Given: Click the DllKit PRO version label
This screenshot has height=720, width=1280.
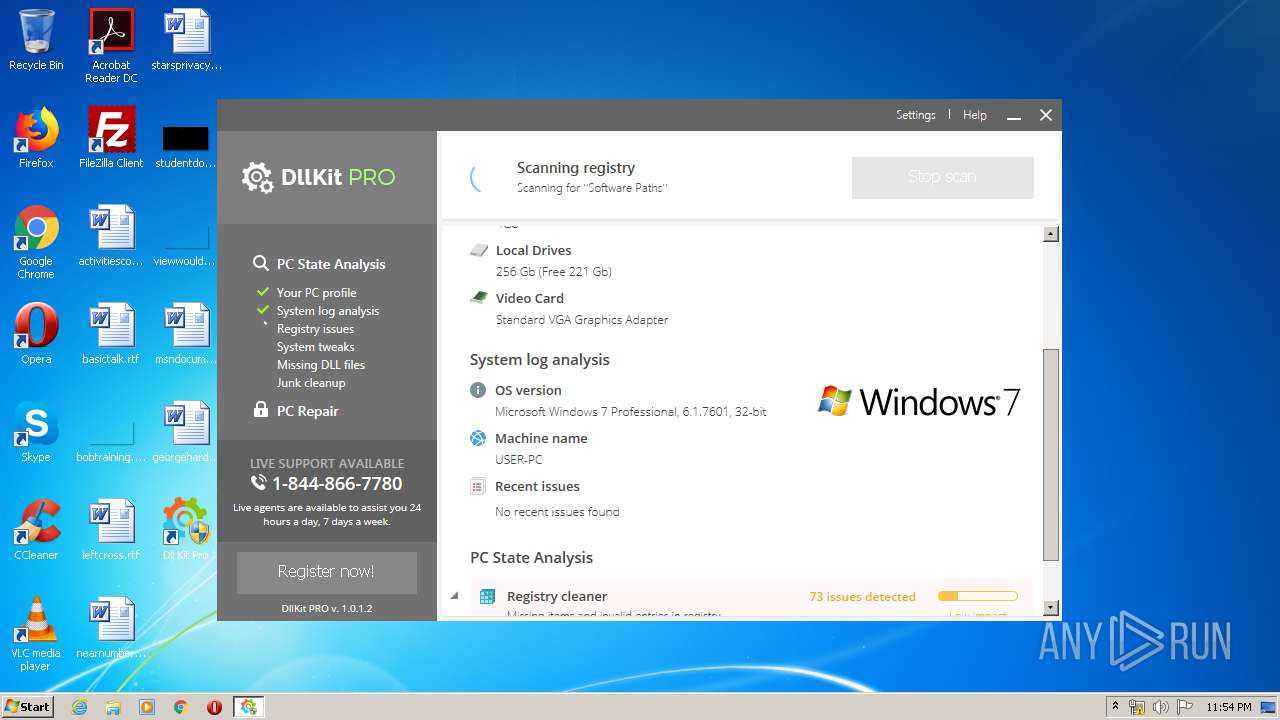Looking at the screenshot, I should pos(327,608).
